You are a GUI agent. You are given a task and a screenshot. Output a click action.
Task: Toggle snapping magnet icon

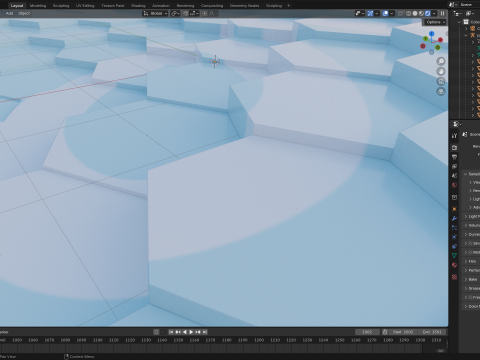(186, 13)
